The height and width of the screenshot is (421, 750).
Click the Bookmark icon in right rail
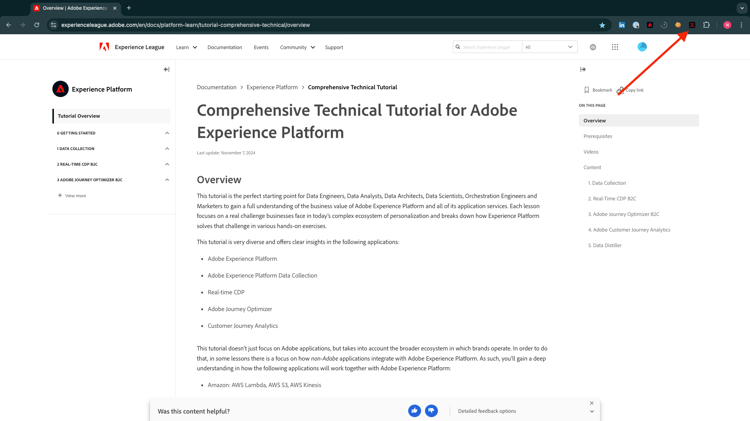[x=586, y=90]
